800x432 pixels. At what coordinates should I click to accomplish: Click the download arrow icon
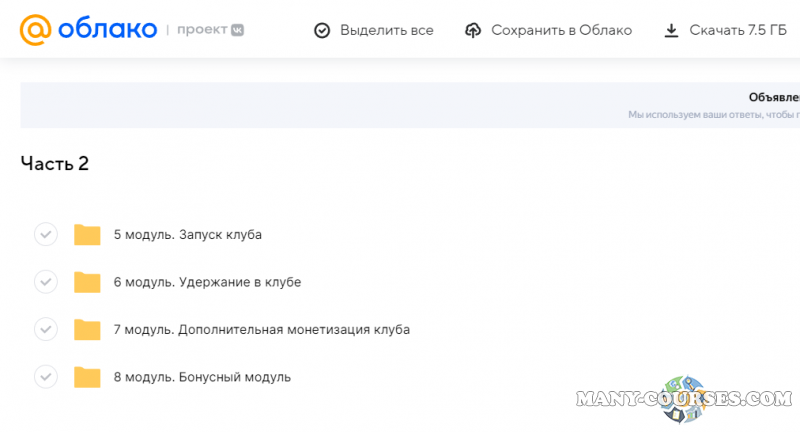[x=671, y=30]
